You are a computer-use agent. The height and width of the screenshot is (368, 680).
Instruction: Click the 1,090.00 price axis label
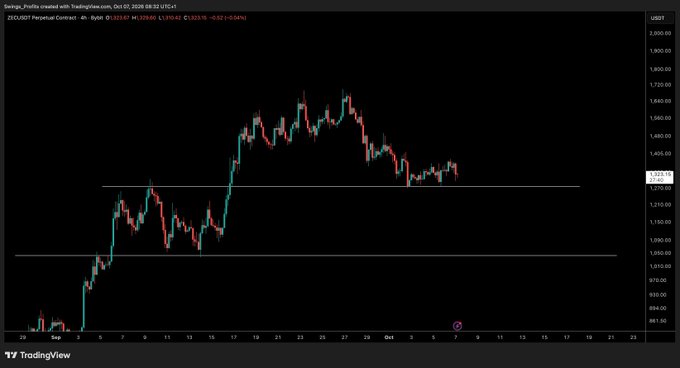660,240
